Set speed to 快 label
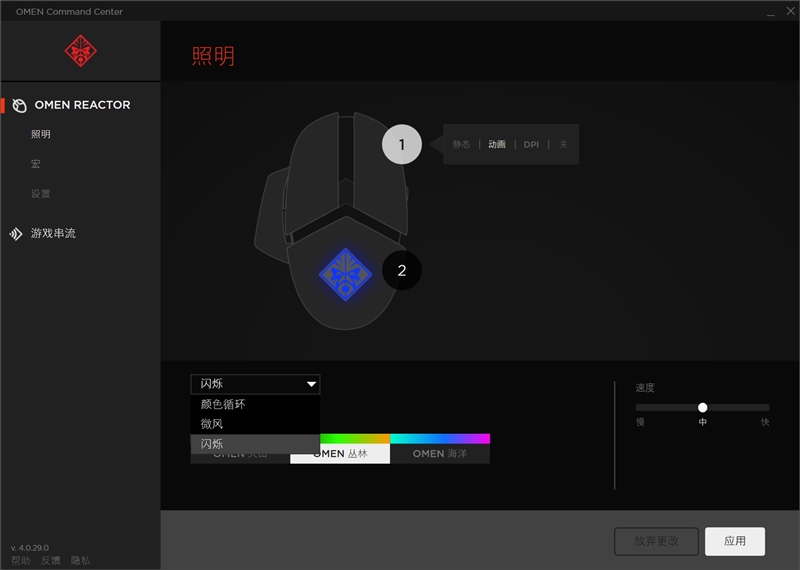The width and height of the screenshot is (800, 570). click(765, 422)
